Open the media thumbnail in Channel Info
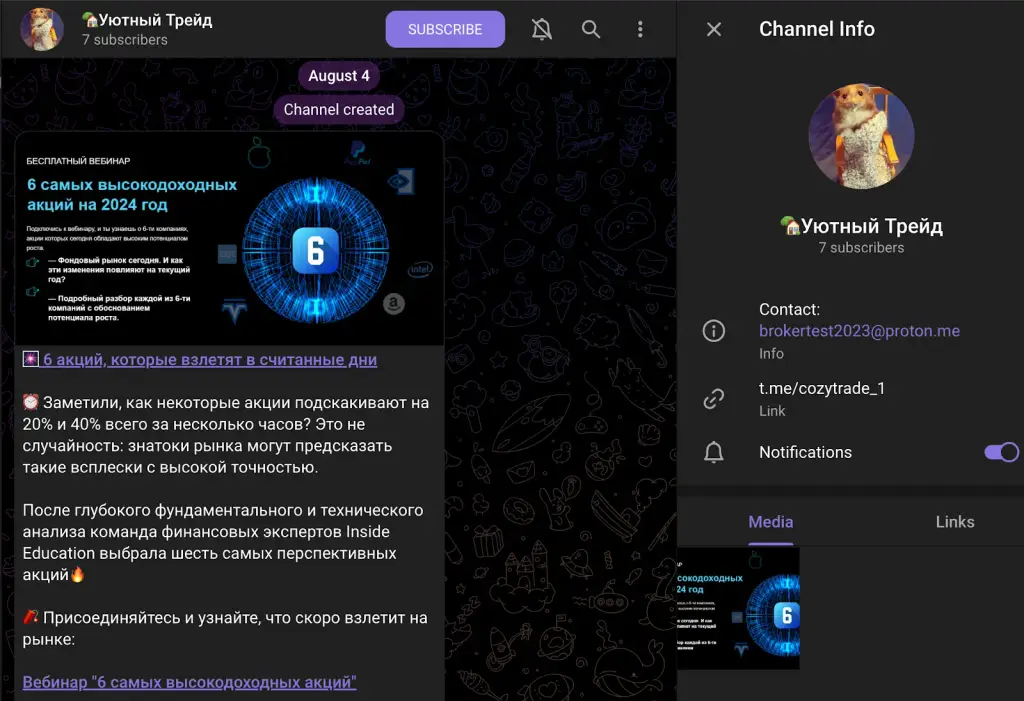 click(x=738, y=608)
